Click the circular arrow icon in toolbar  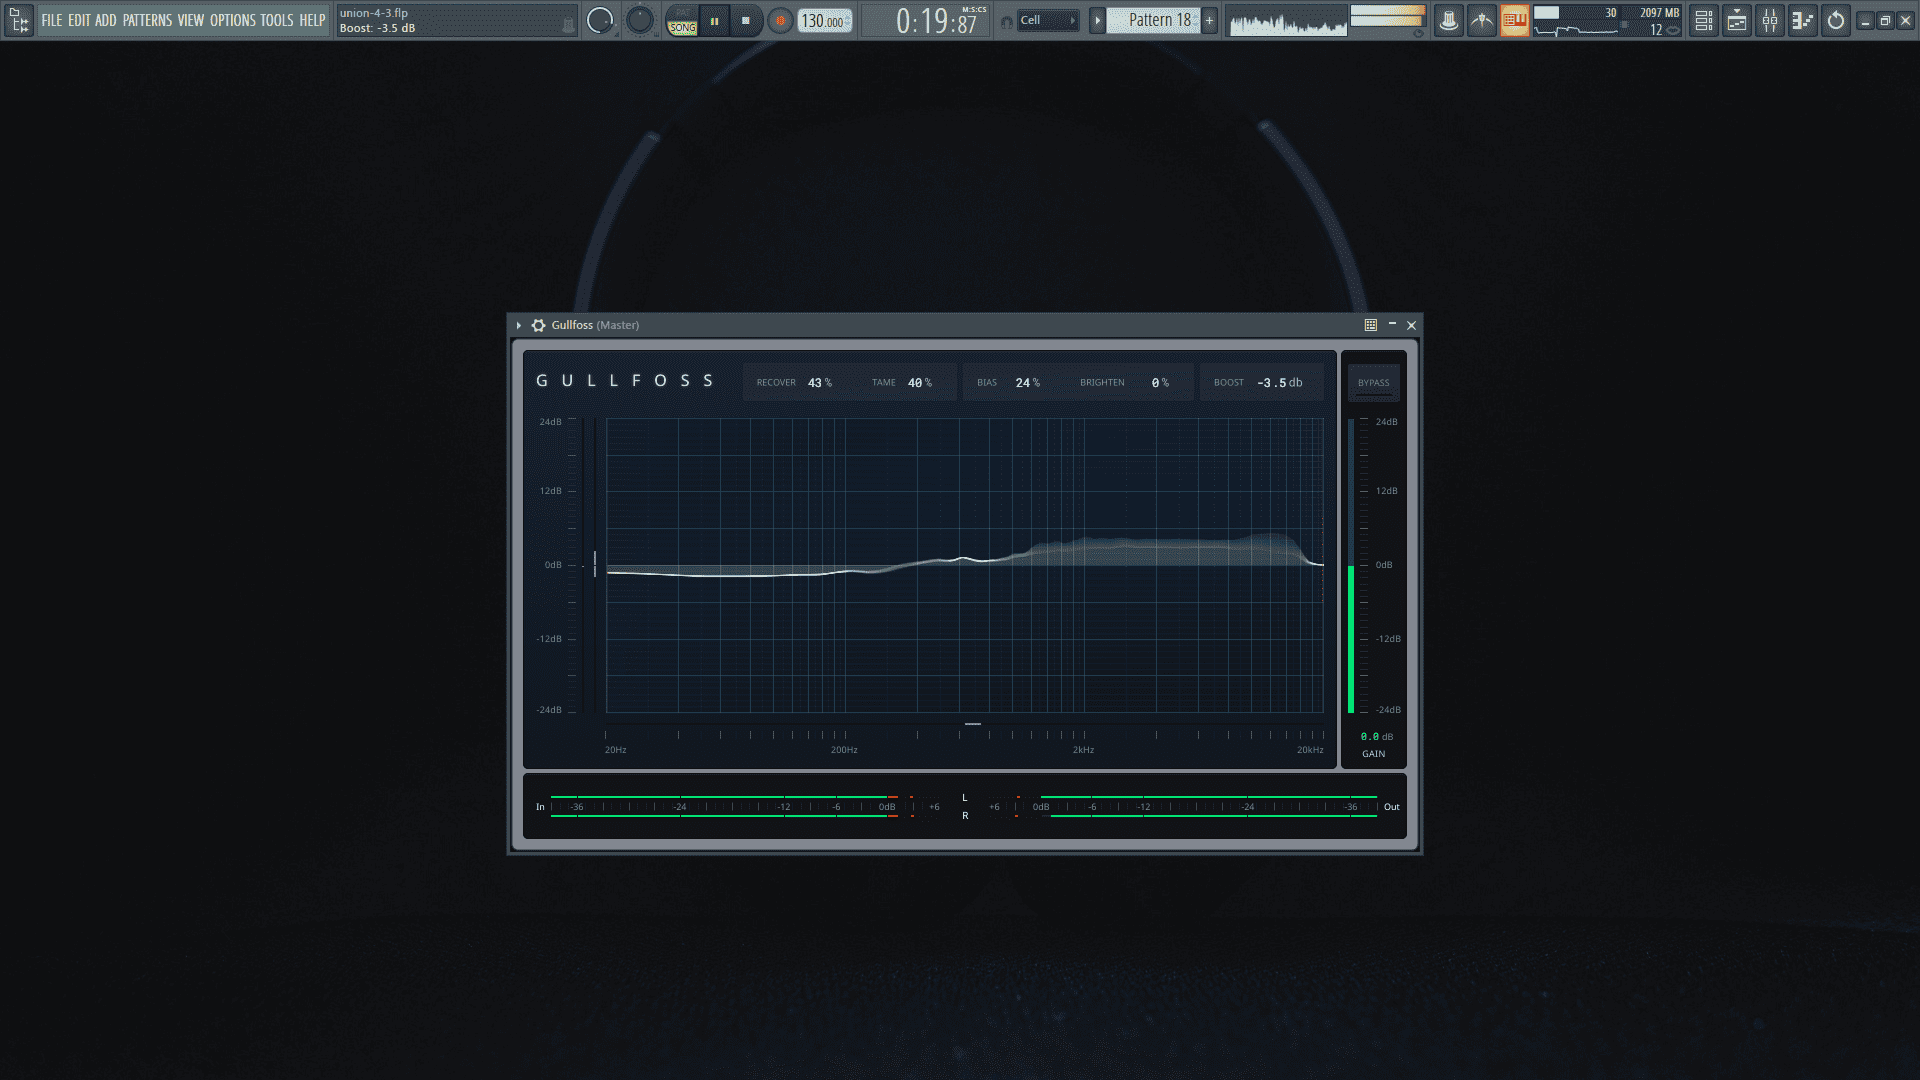[1836, 21]
